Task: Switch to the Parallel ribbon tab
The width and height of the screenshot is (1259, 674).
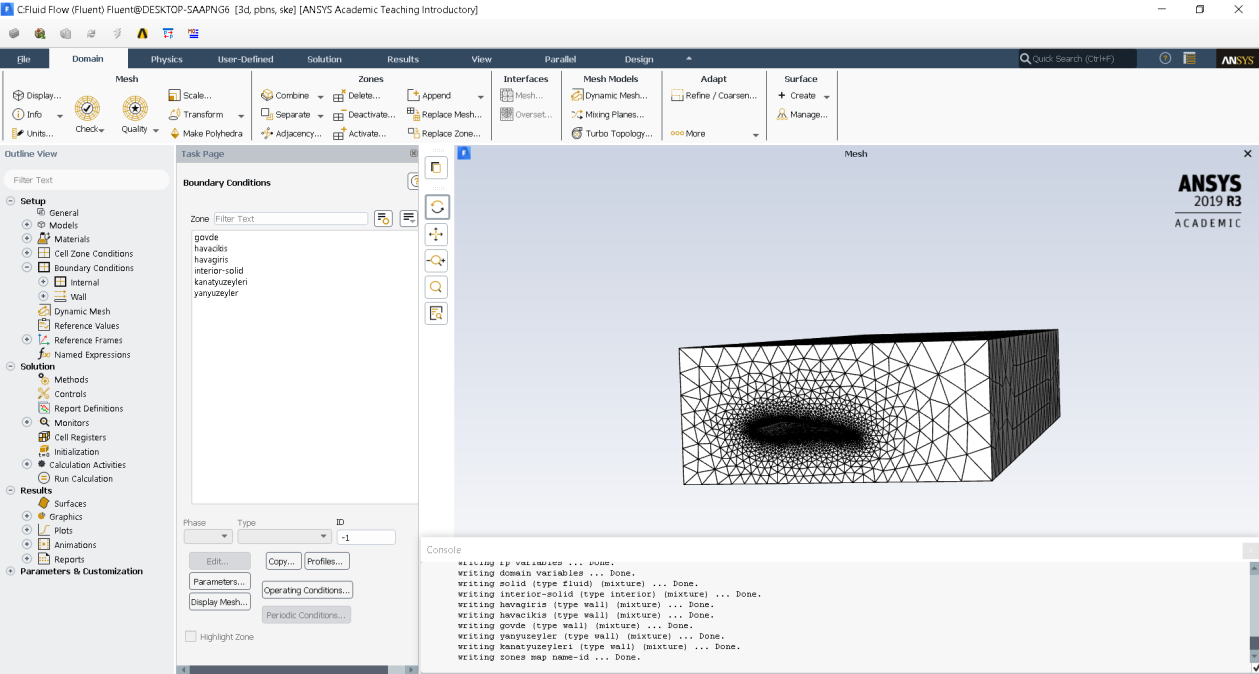Action: pyautogui.click(x=560, y=59)
